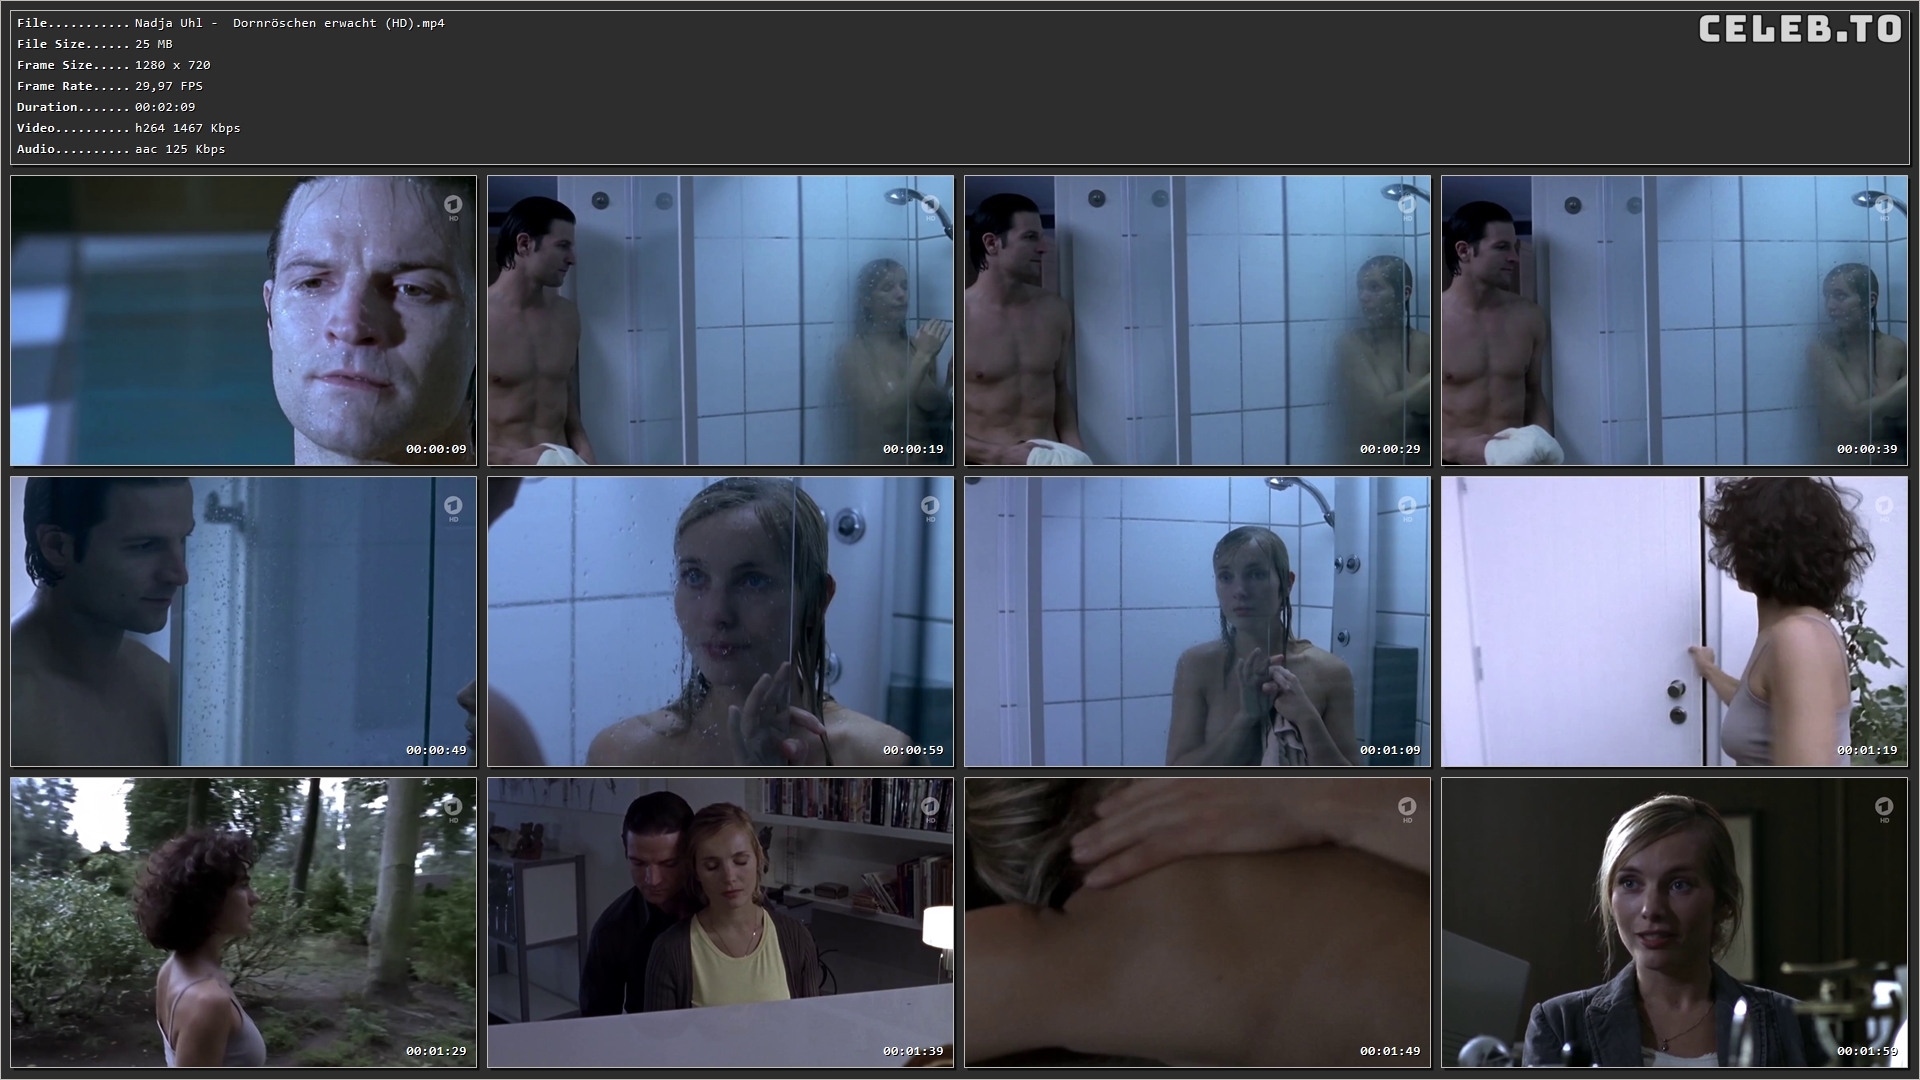Select the Frame Rate 29,97 FPS line
Screen dimensions: 1920x1080
tap(110, 86)
